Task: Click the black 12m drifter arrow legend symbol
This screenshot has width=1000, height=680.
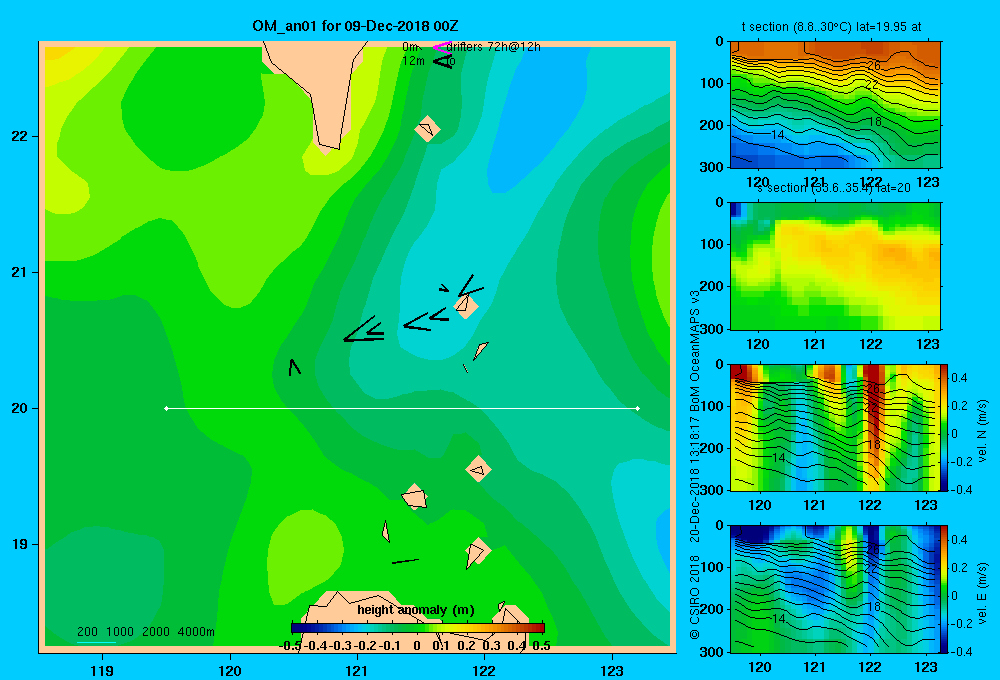Action: pos(443,61)
